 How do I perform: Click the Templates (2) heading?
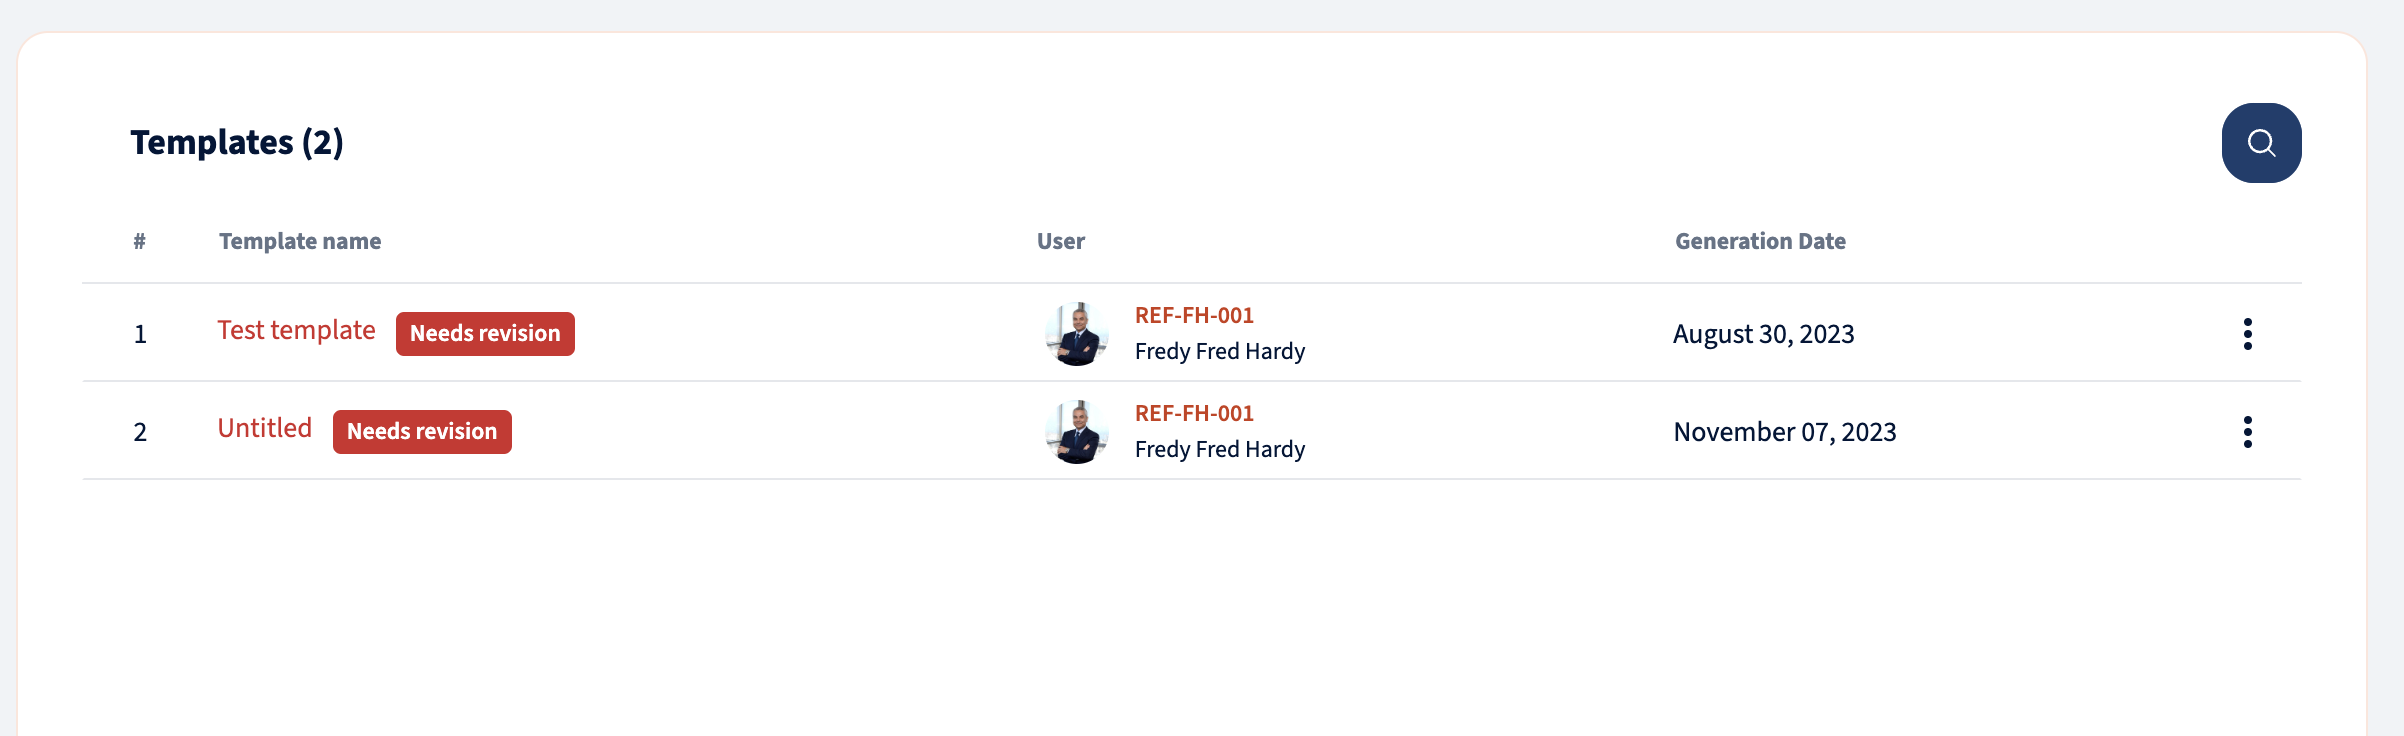[x=237, y=143]
